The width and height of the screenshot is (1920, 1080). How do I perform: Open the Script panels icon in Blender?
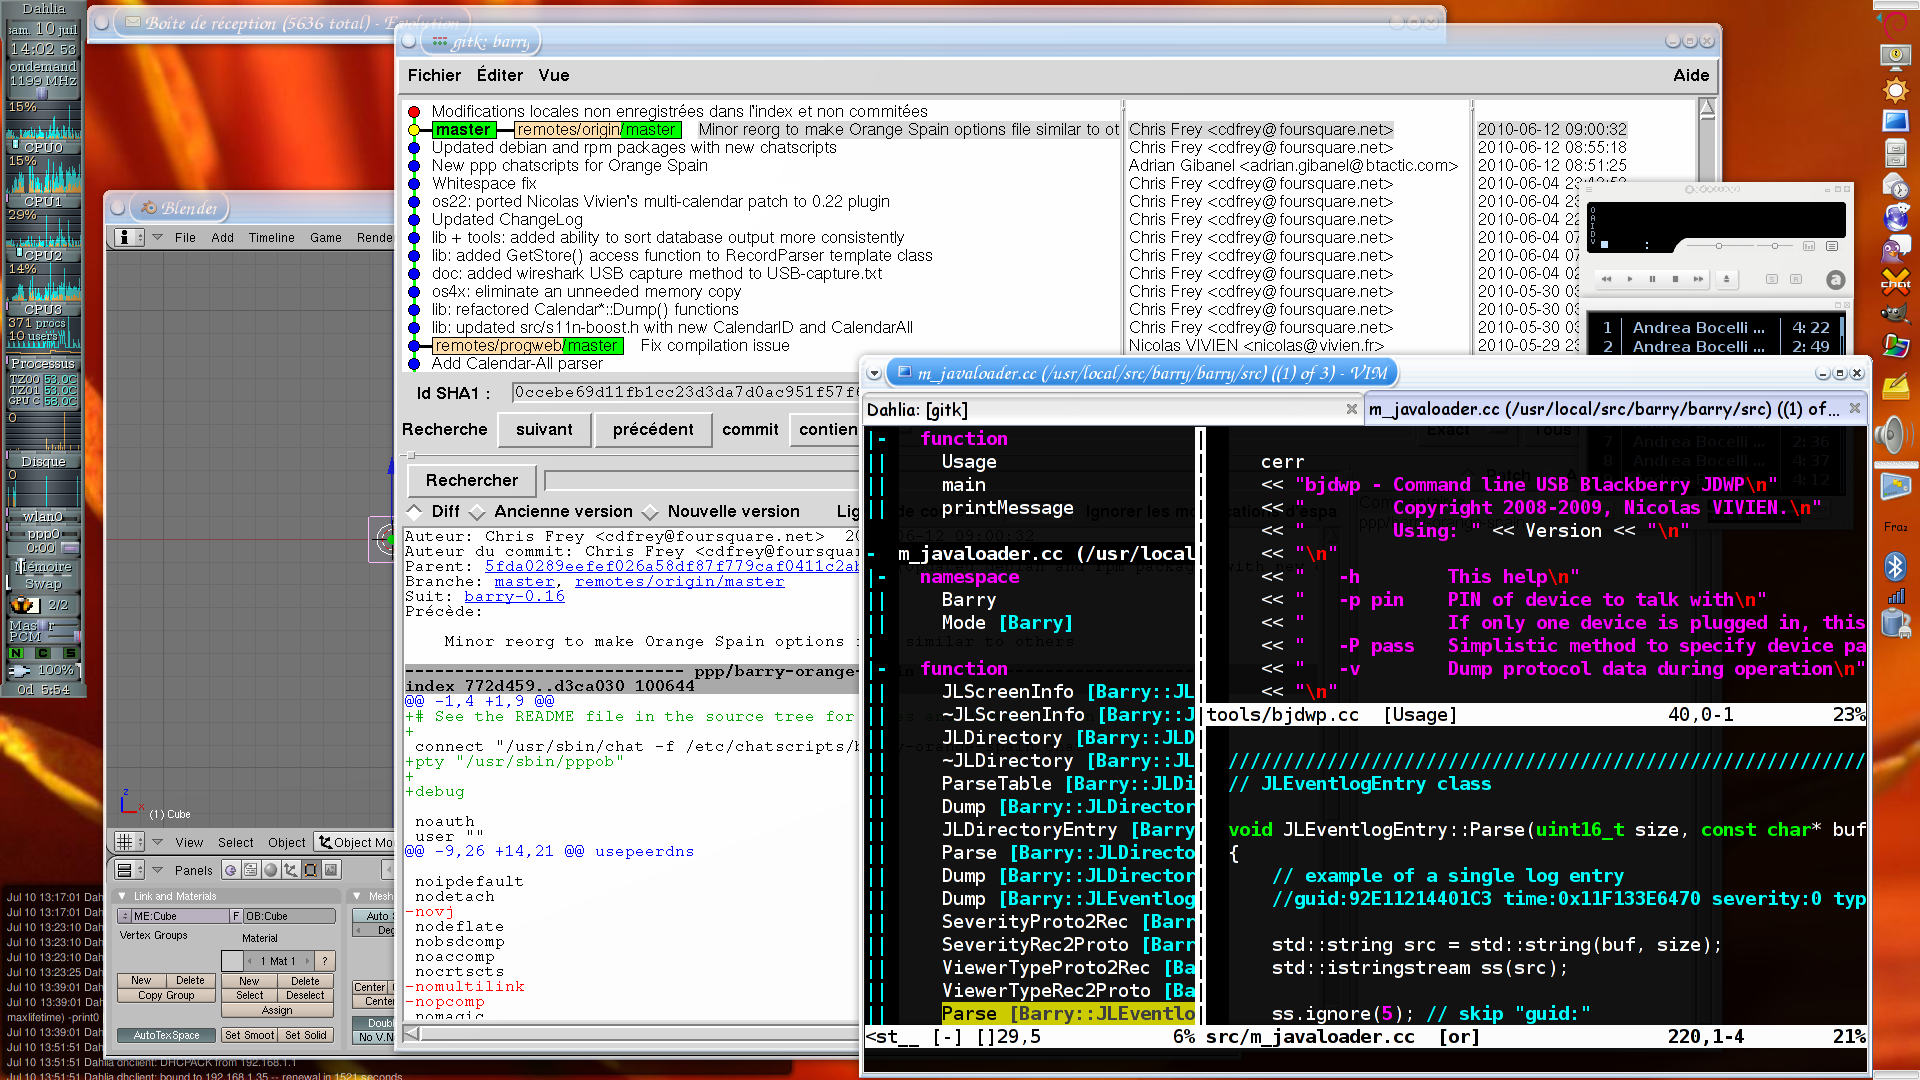click(250, 870)
